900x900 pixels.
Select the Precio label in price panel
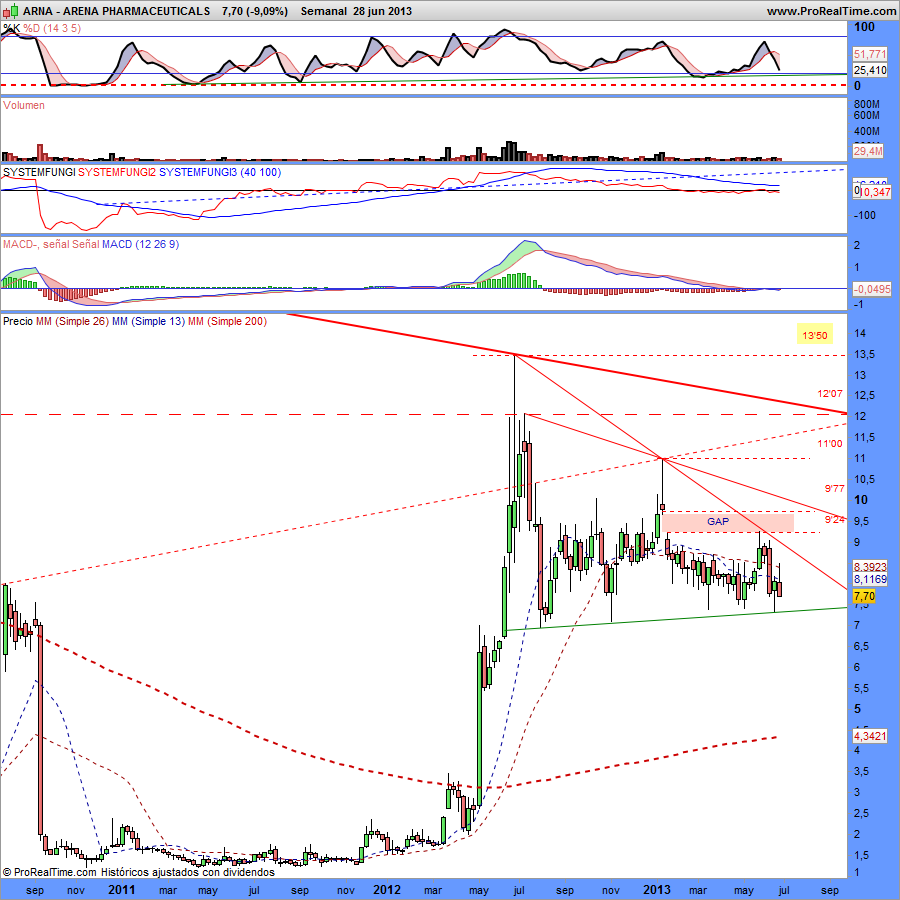point(18,321)
